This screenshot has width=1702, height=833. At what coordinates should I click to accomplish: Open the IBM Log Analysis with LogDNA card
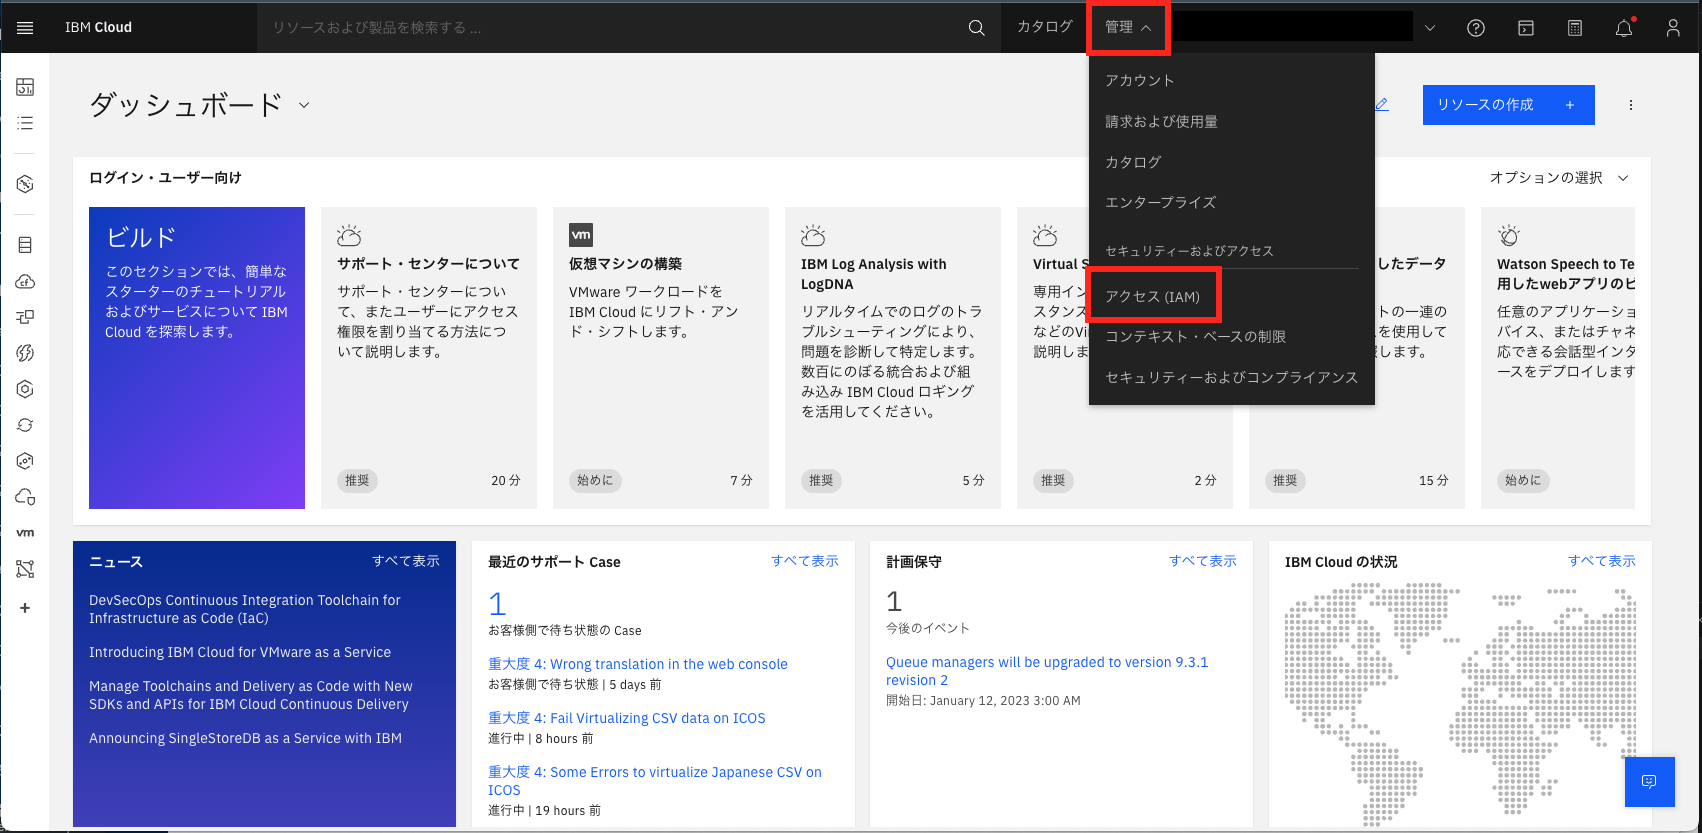tap(893, 358)
